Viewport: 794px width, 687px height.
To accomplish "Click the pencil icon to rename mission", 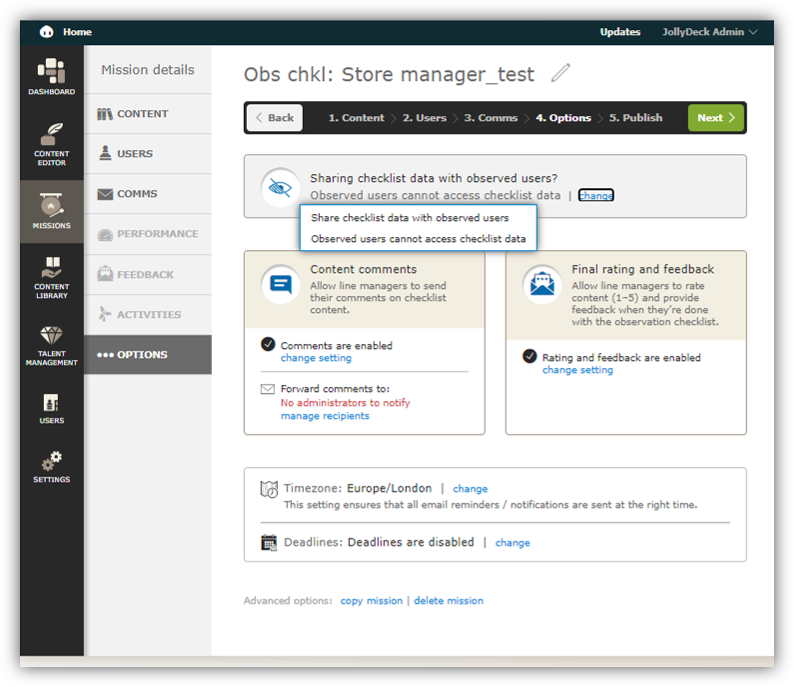I will [x=560, y=73].
